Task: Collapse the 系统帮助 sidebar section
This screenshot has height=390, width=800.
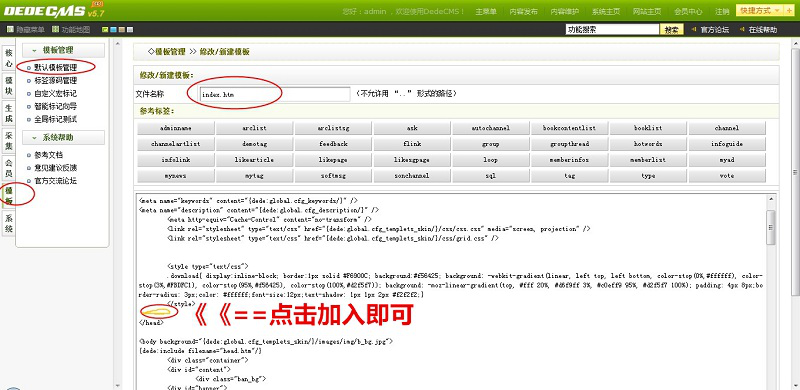Action: (x=63, y=137)
